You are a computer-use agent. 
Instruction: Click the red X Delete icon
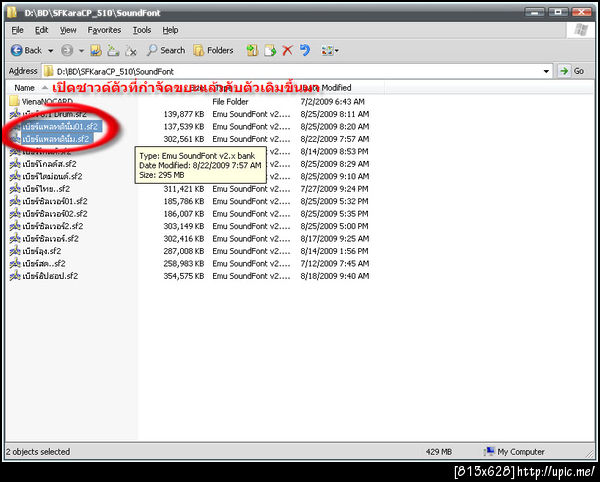(x=287, y=50)
